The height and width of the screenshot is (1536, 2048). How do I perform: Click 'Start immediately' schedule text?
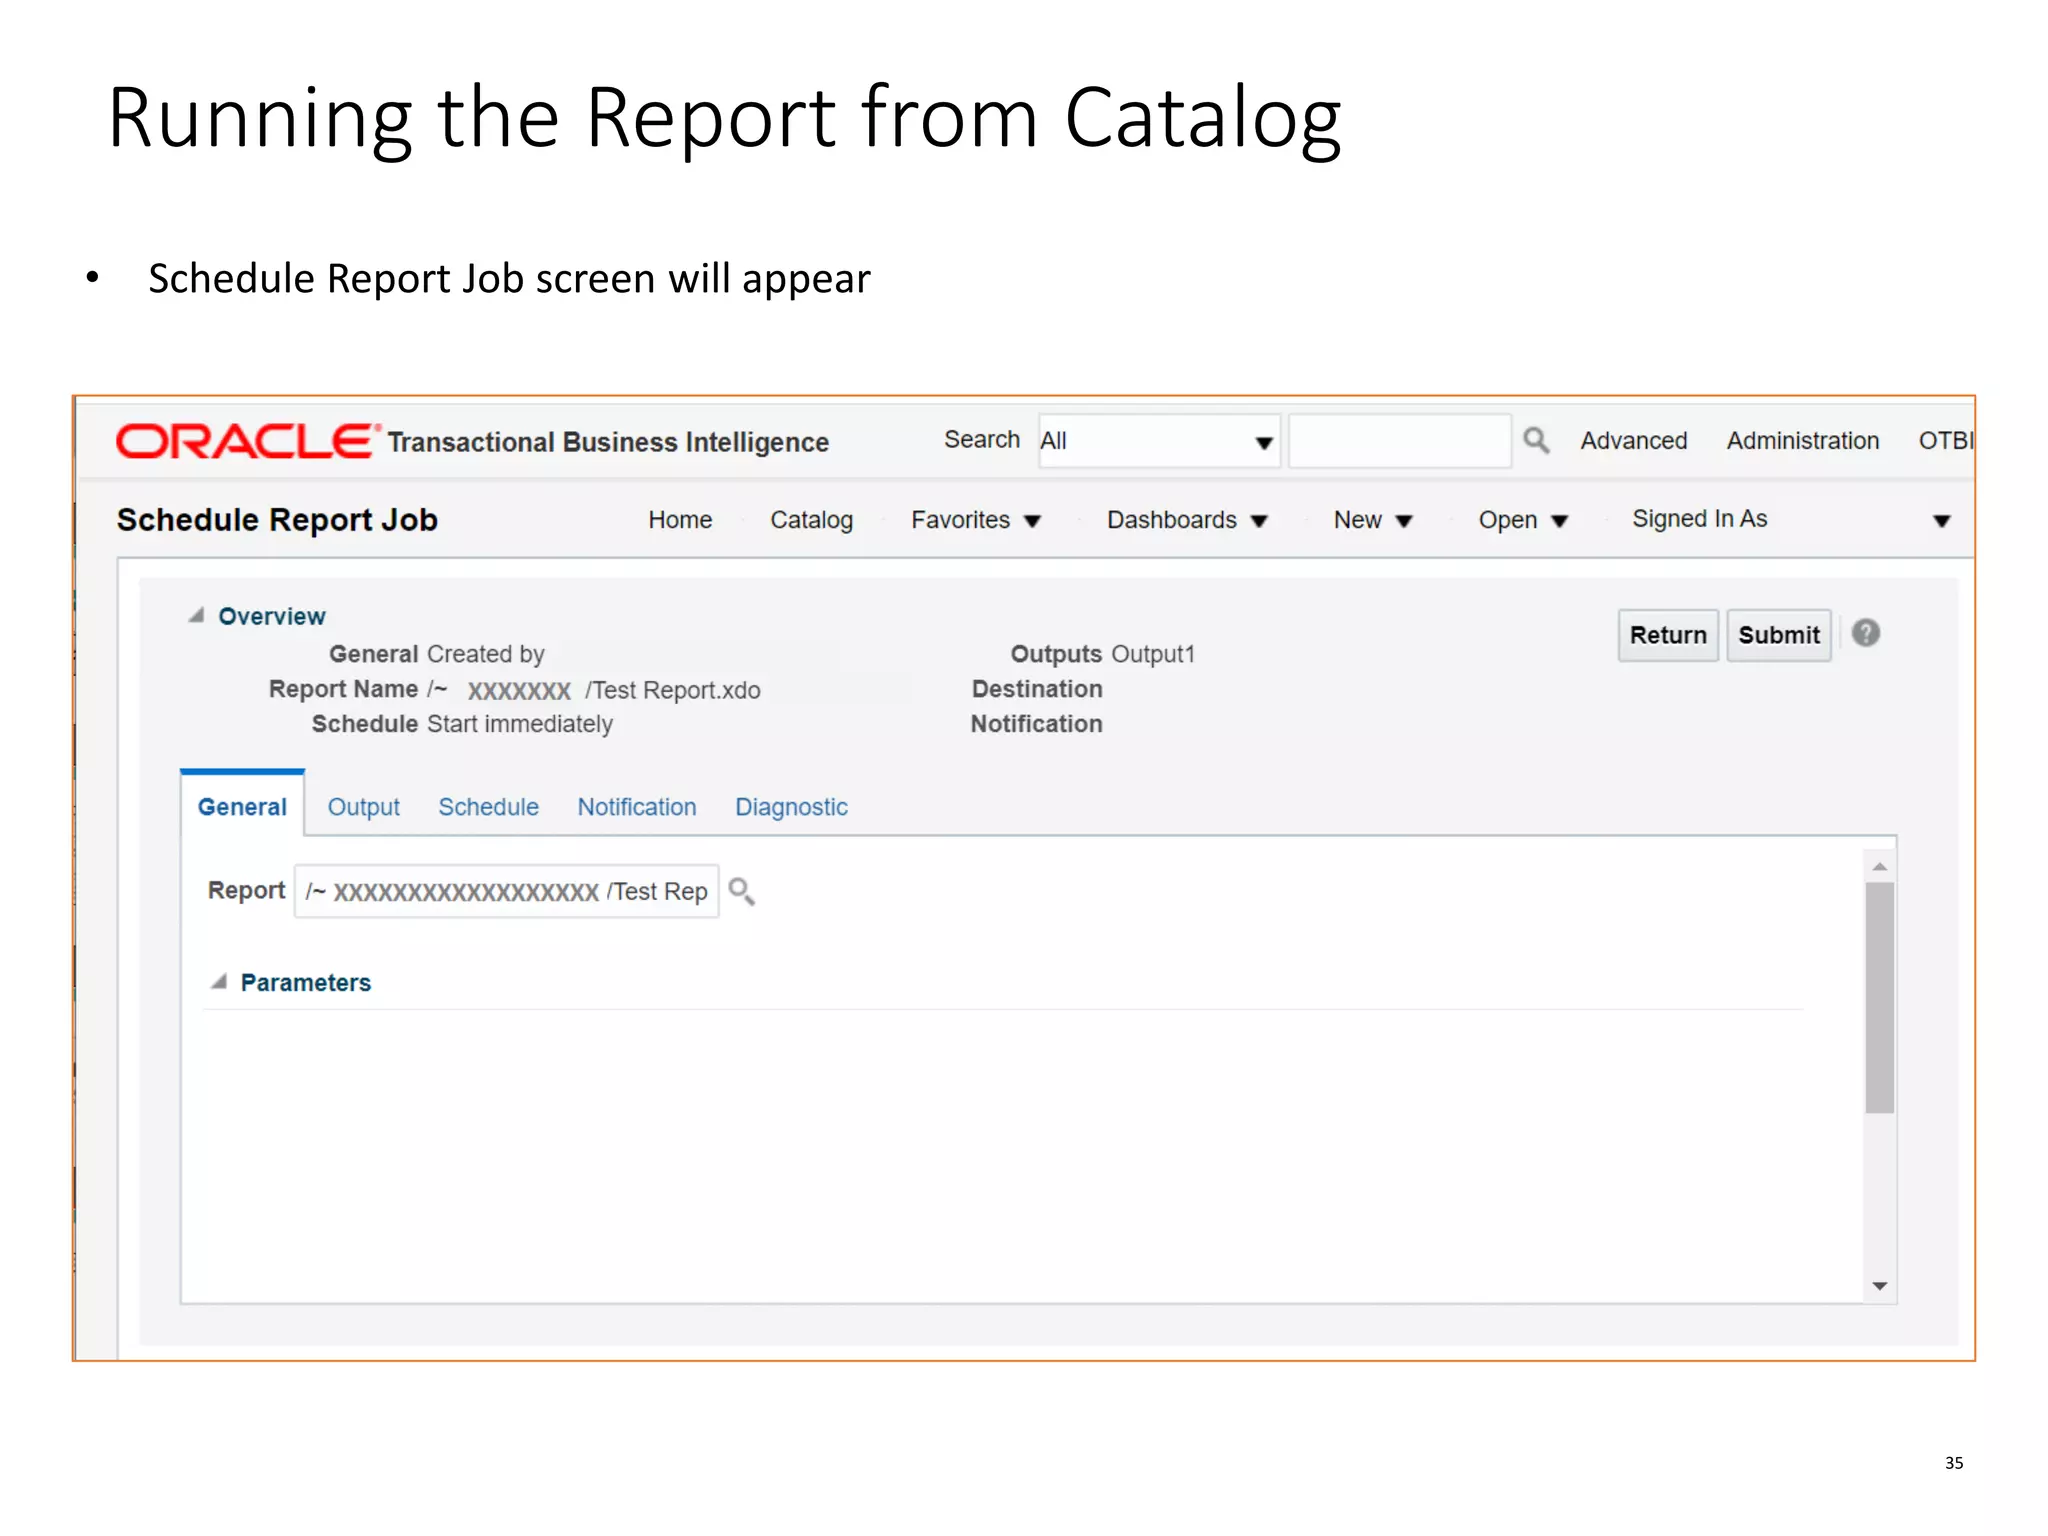[x=519, y=724]
